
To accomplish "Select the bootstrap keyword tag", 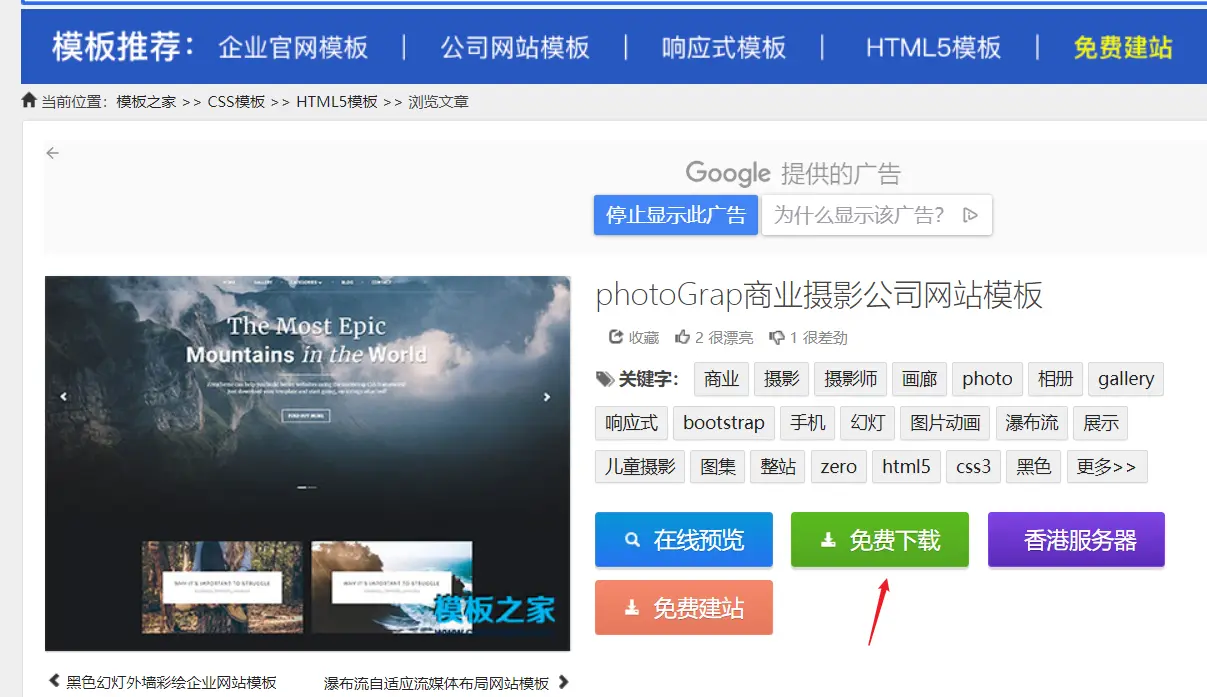I will click(x=724, y=423).
